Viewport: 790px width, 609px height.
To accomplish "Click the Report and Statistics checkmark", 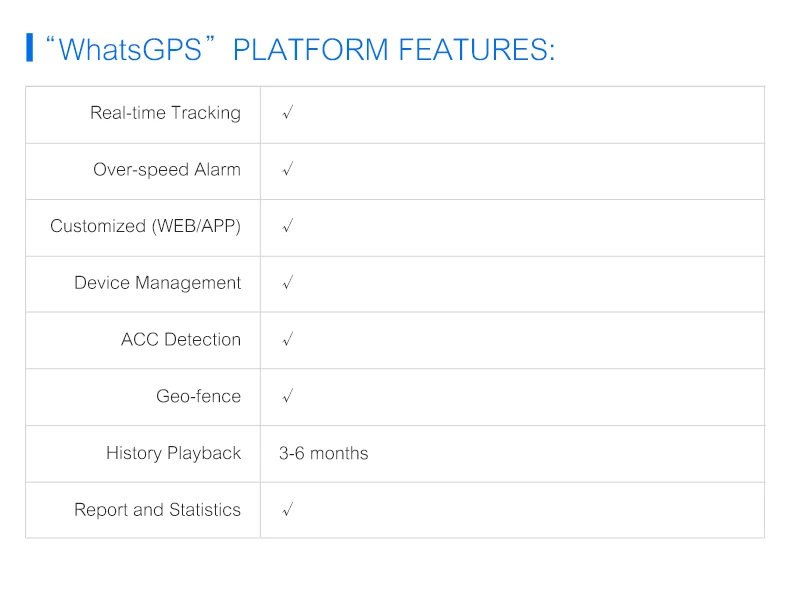I will [287, 510].
